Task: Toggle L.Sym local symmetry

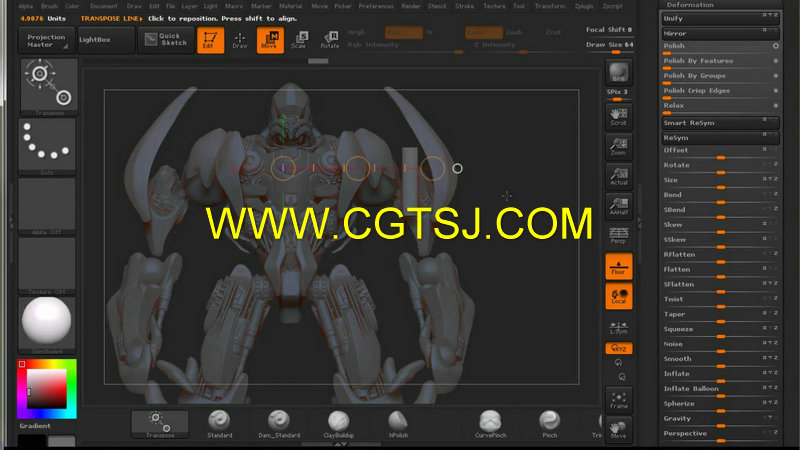Action: (618, 327)
